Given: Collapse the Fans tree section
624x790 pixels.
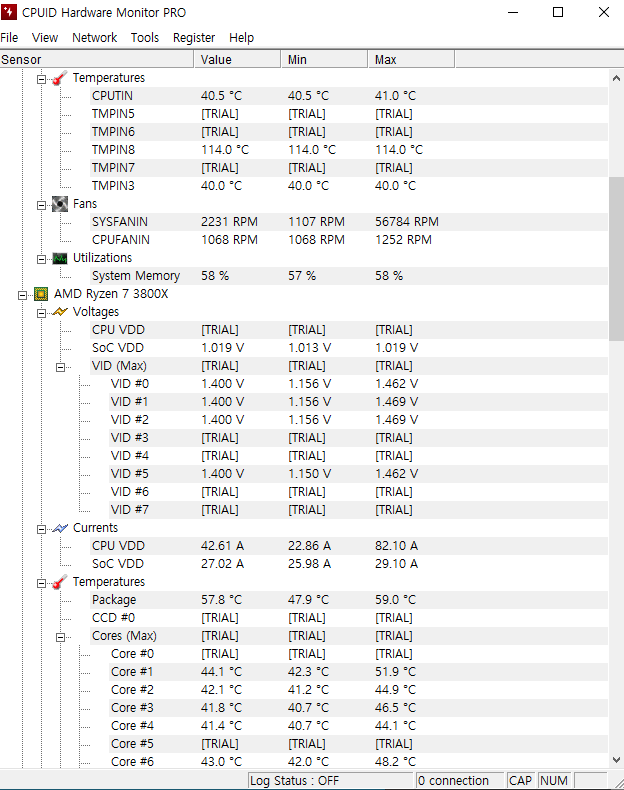Looking at the screenshot, I should (42, 204).
